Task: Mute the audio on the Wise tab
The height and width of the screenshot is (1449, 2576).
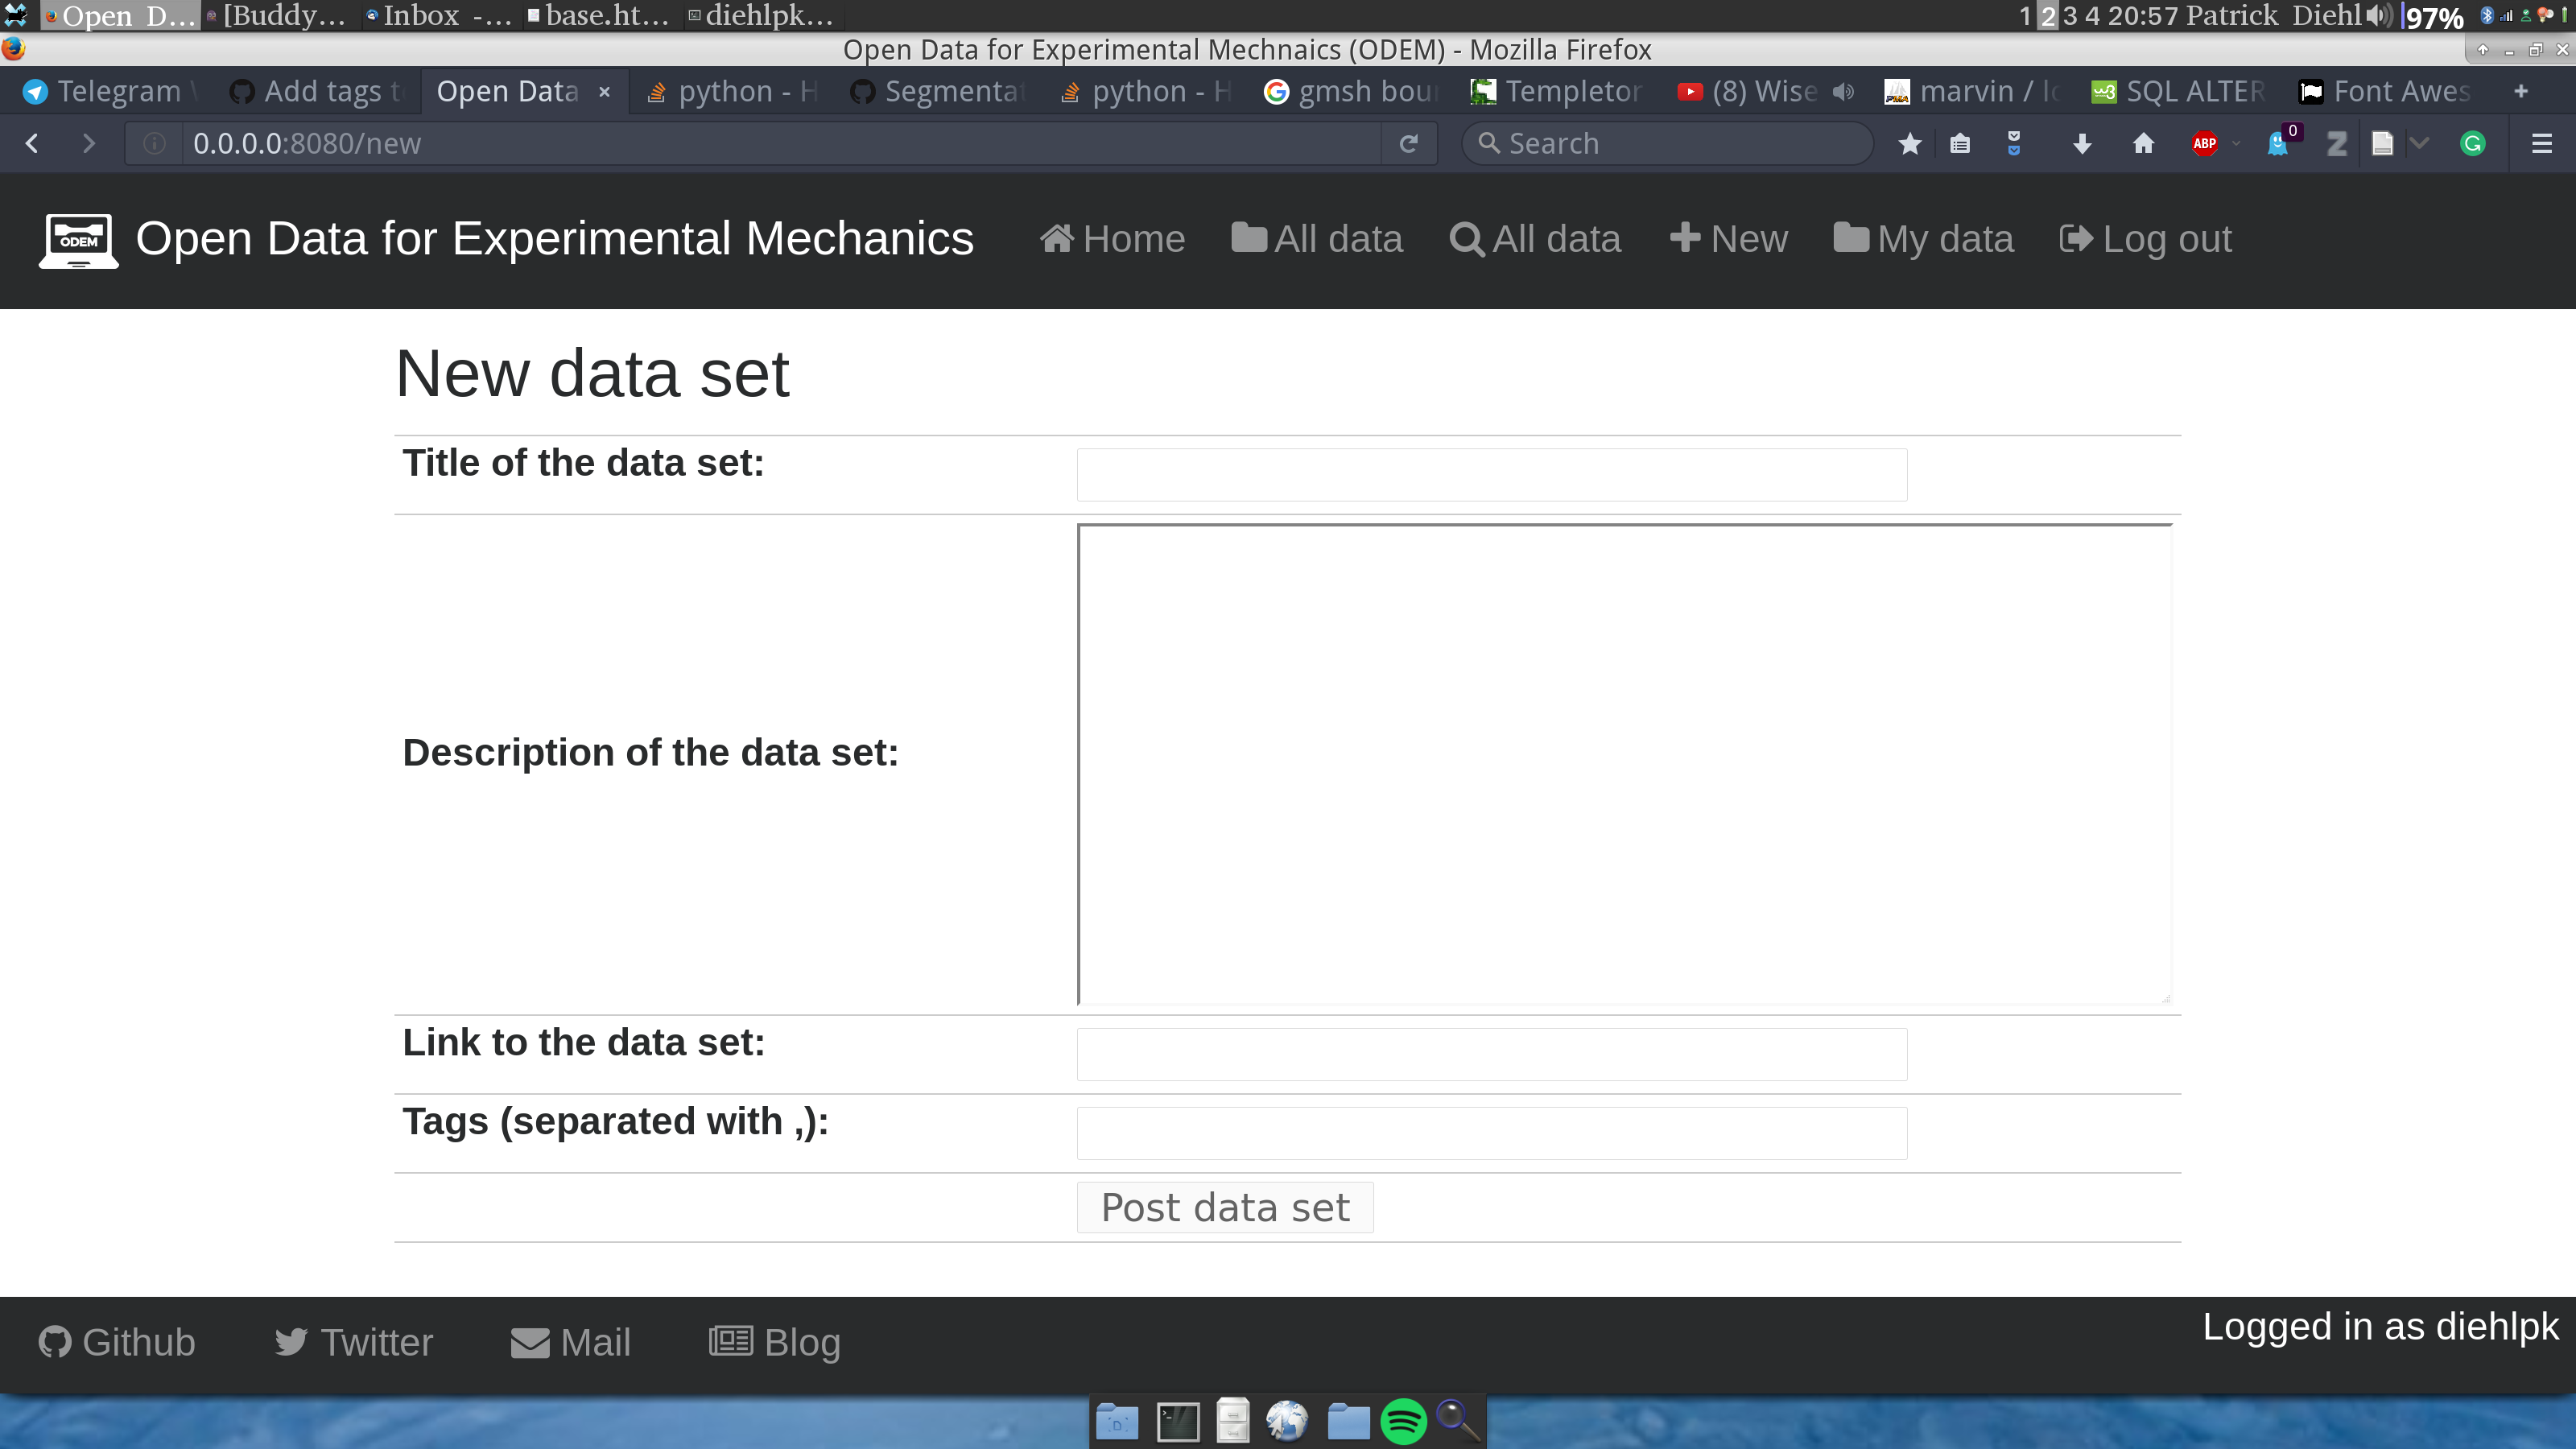Action: [x=1842, y=92]
